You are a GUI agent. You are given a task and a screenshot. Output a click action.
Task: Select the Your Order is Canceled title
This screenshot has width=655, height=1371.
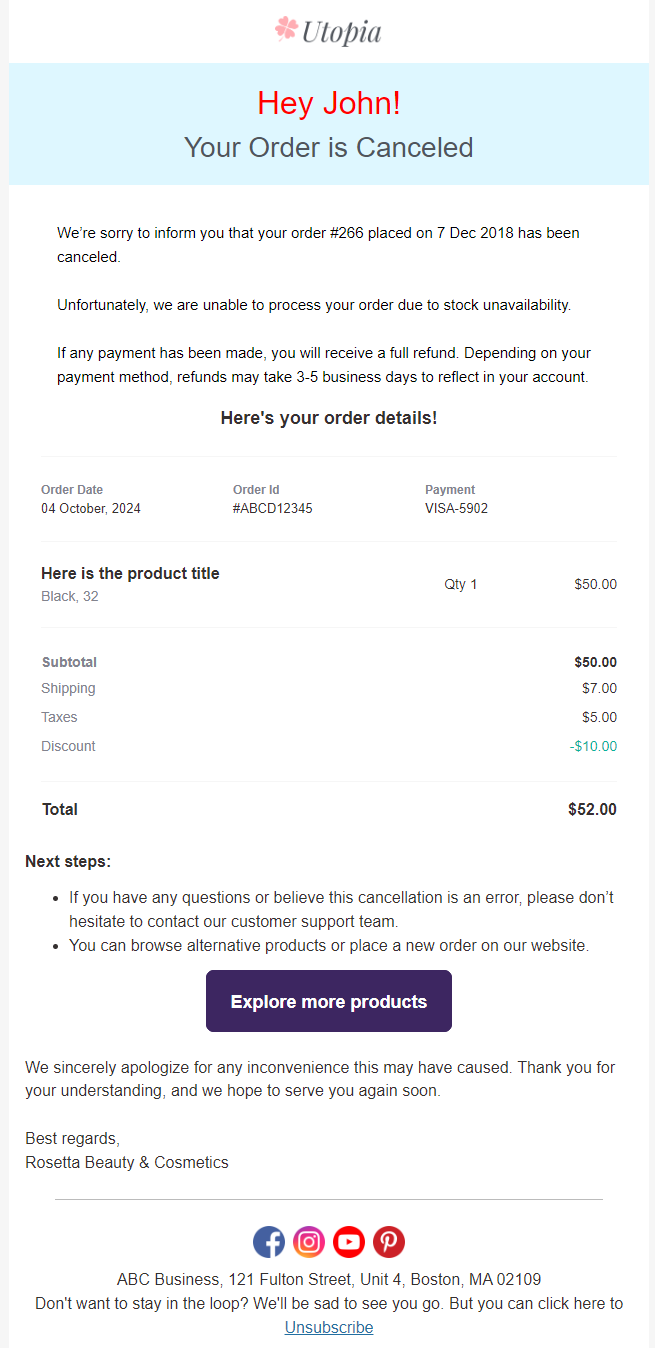pos(329,147)
